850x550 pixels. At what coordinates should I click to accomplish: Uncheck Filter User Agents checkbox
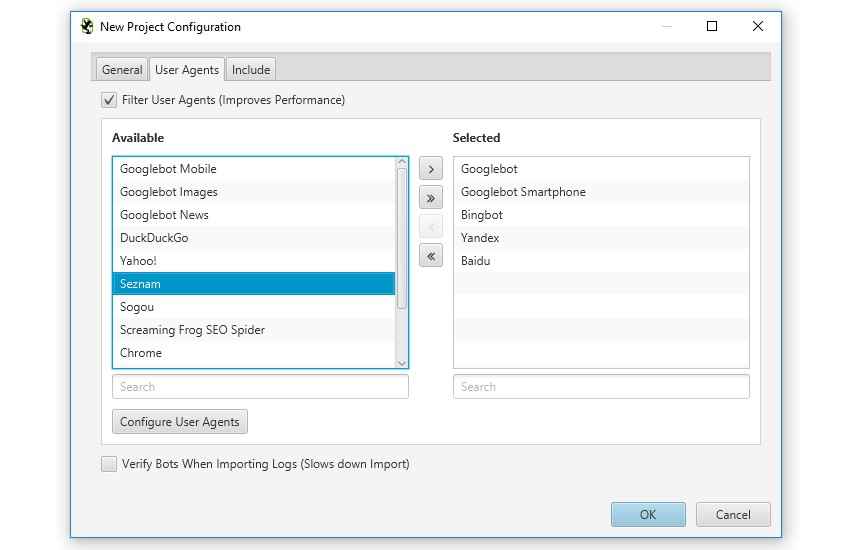pyautogui.click(x=109, y=100)
